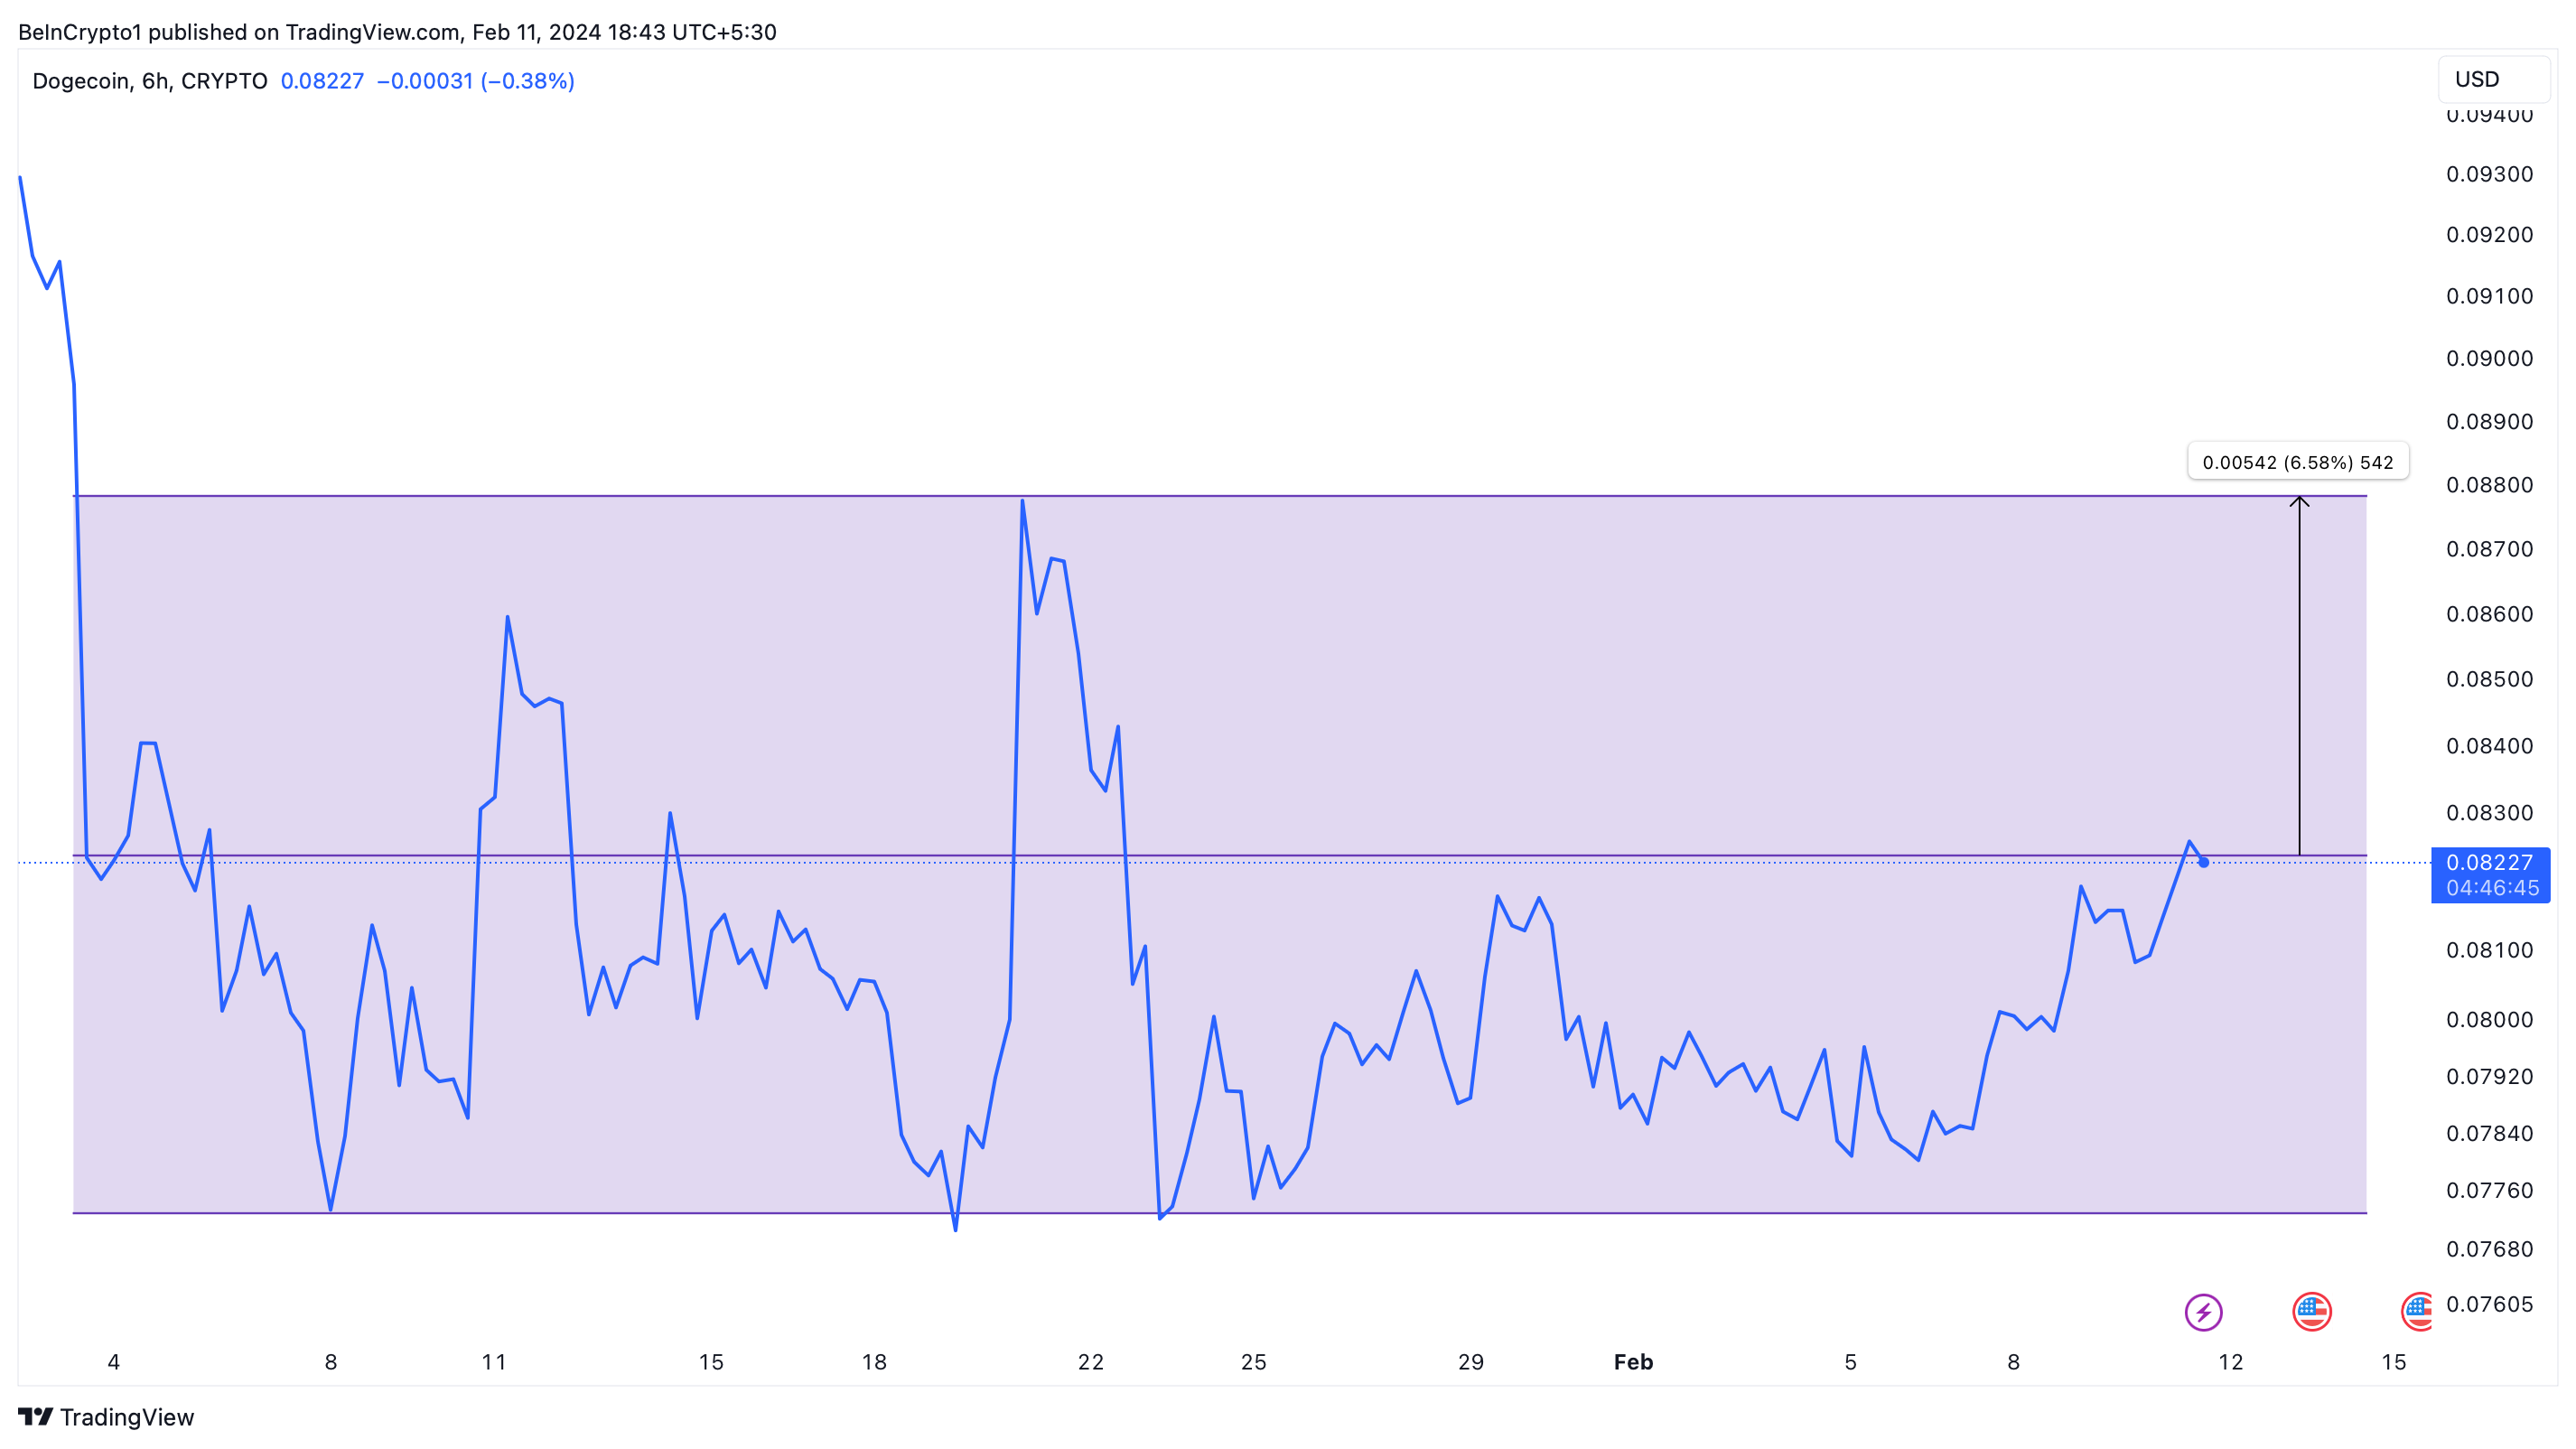Click the Dogecoin, 6h, CRYPTO symbol title
The image size is (2576, 1449).
click(x=150, y=81)
